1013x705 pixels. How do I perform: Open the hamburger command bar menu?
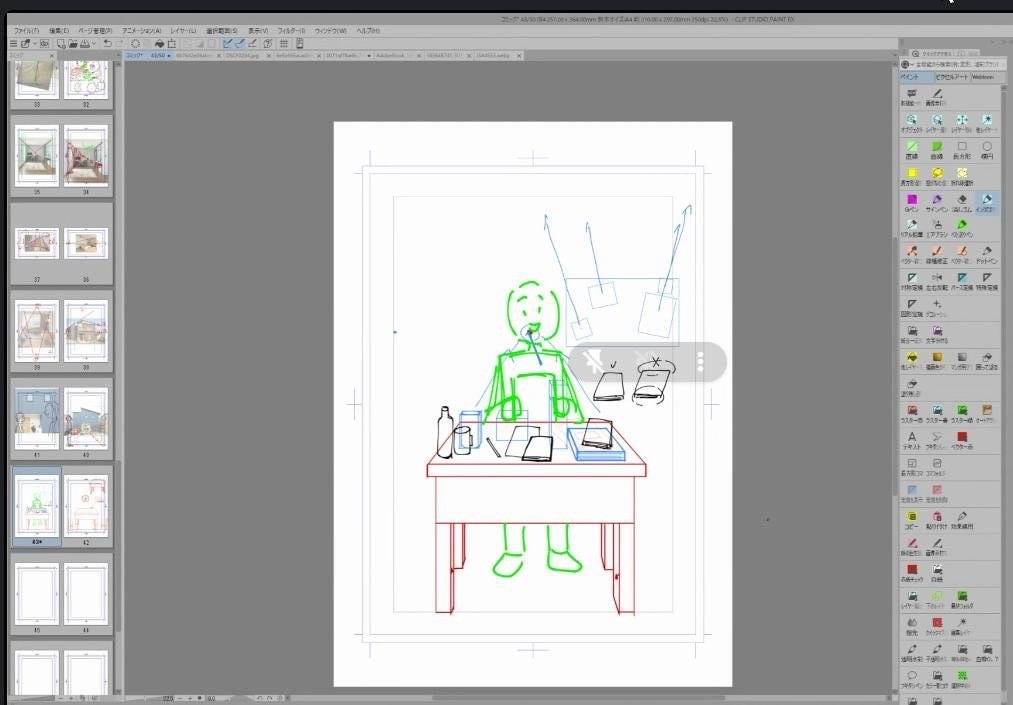pos(13,44)
